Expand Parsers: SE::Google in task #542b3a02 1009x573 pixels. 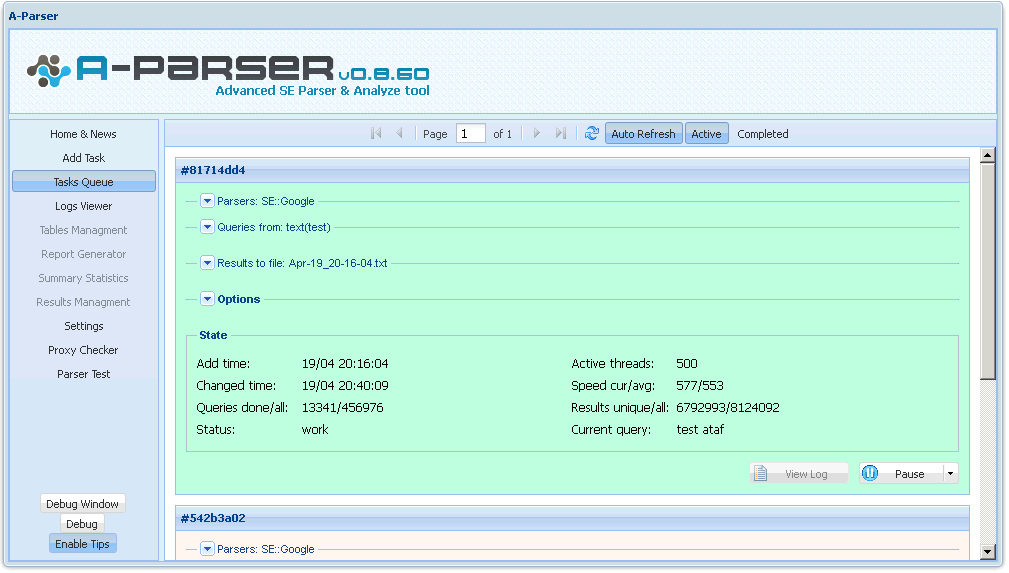(x=207, y=549)
